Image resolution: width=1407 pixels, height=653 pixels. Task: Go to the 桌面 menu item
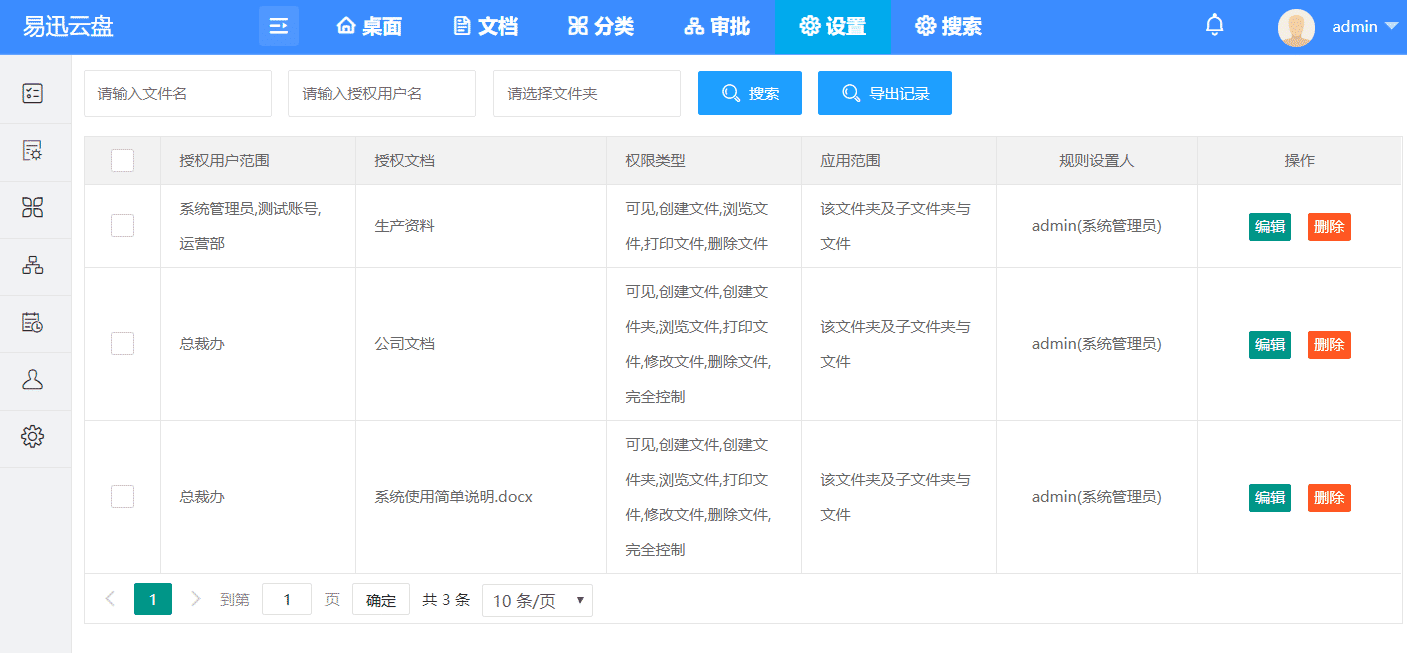coord(368,27)
